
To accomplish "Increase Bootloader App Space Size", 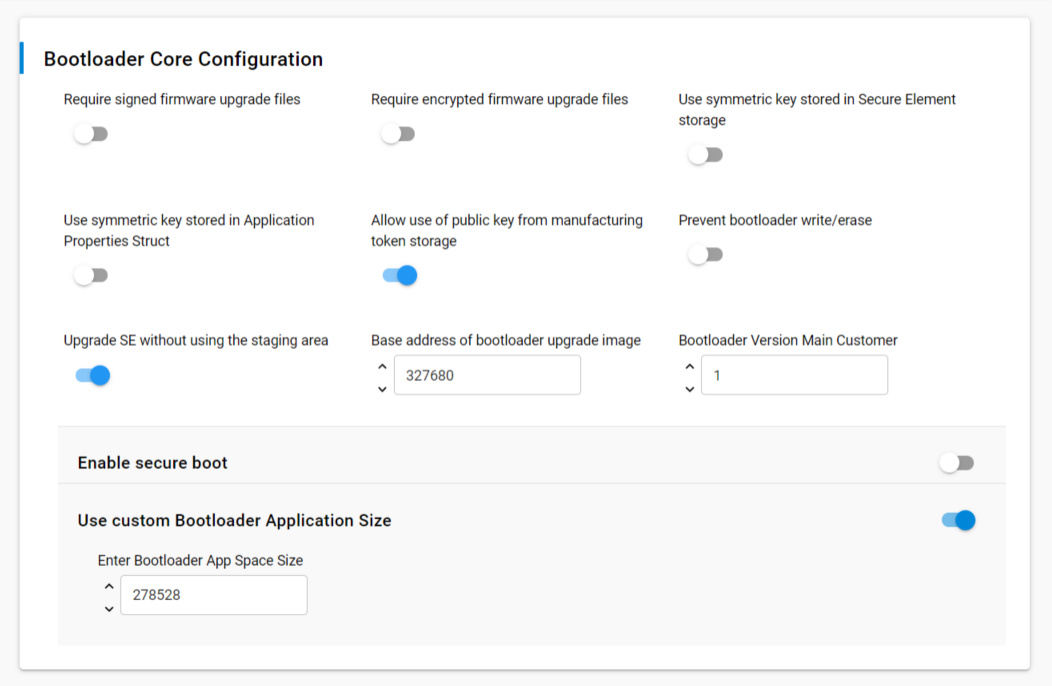I will [109, 586].
